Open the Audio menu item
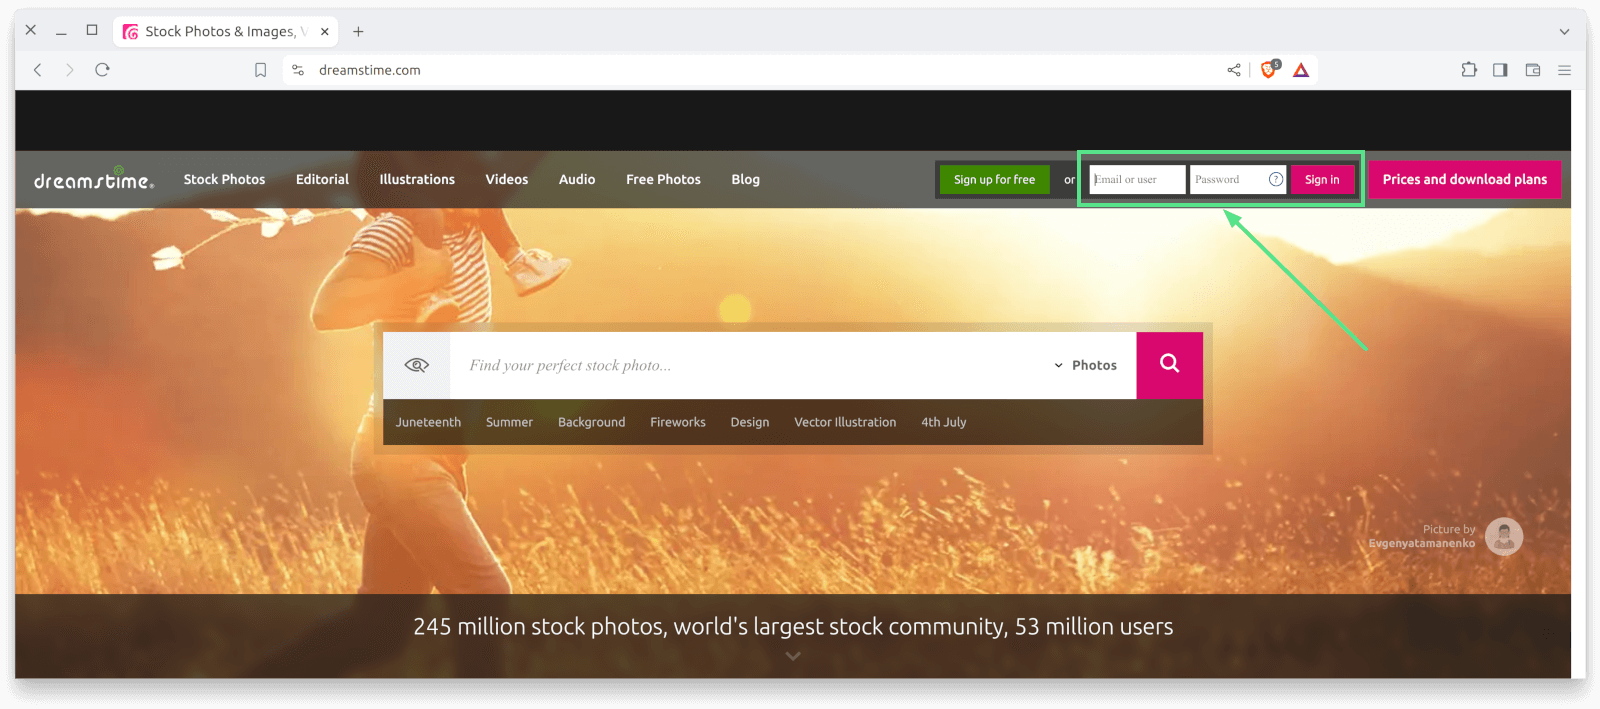 click(577, 179)
